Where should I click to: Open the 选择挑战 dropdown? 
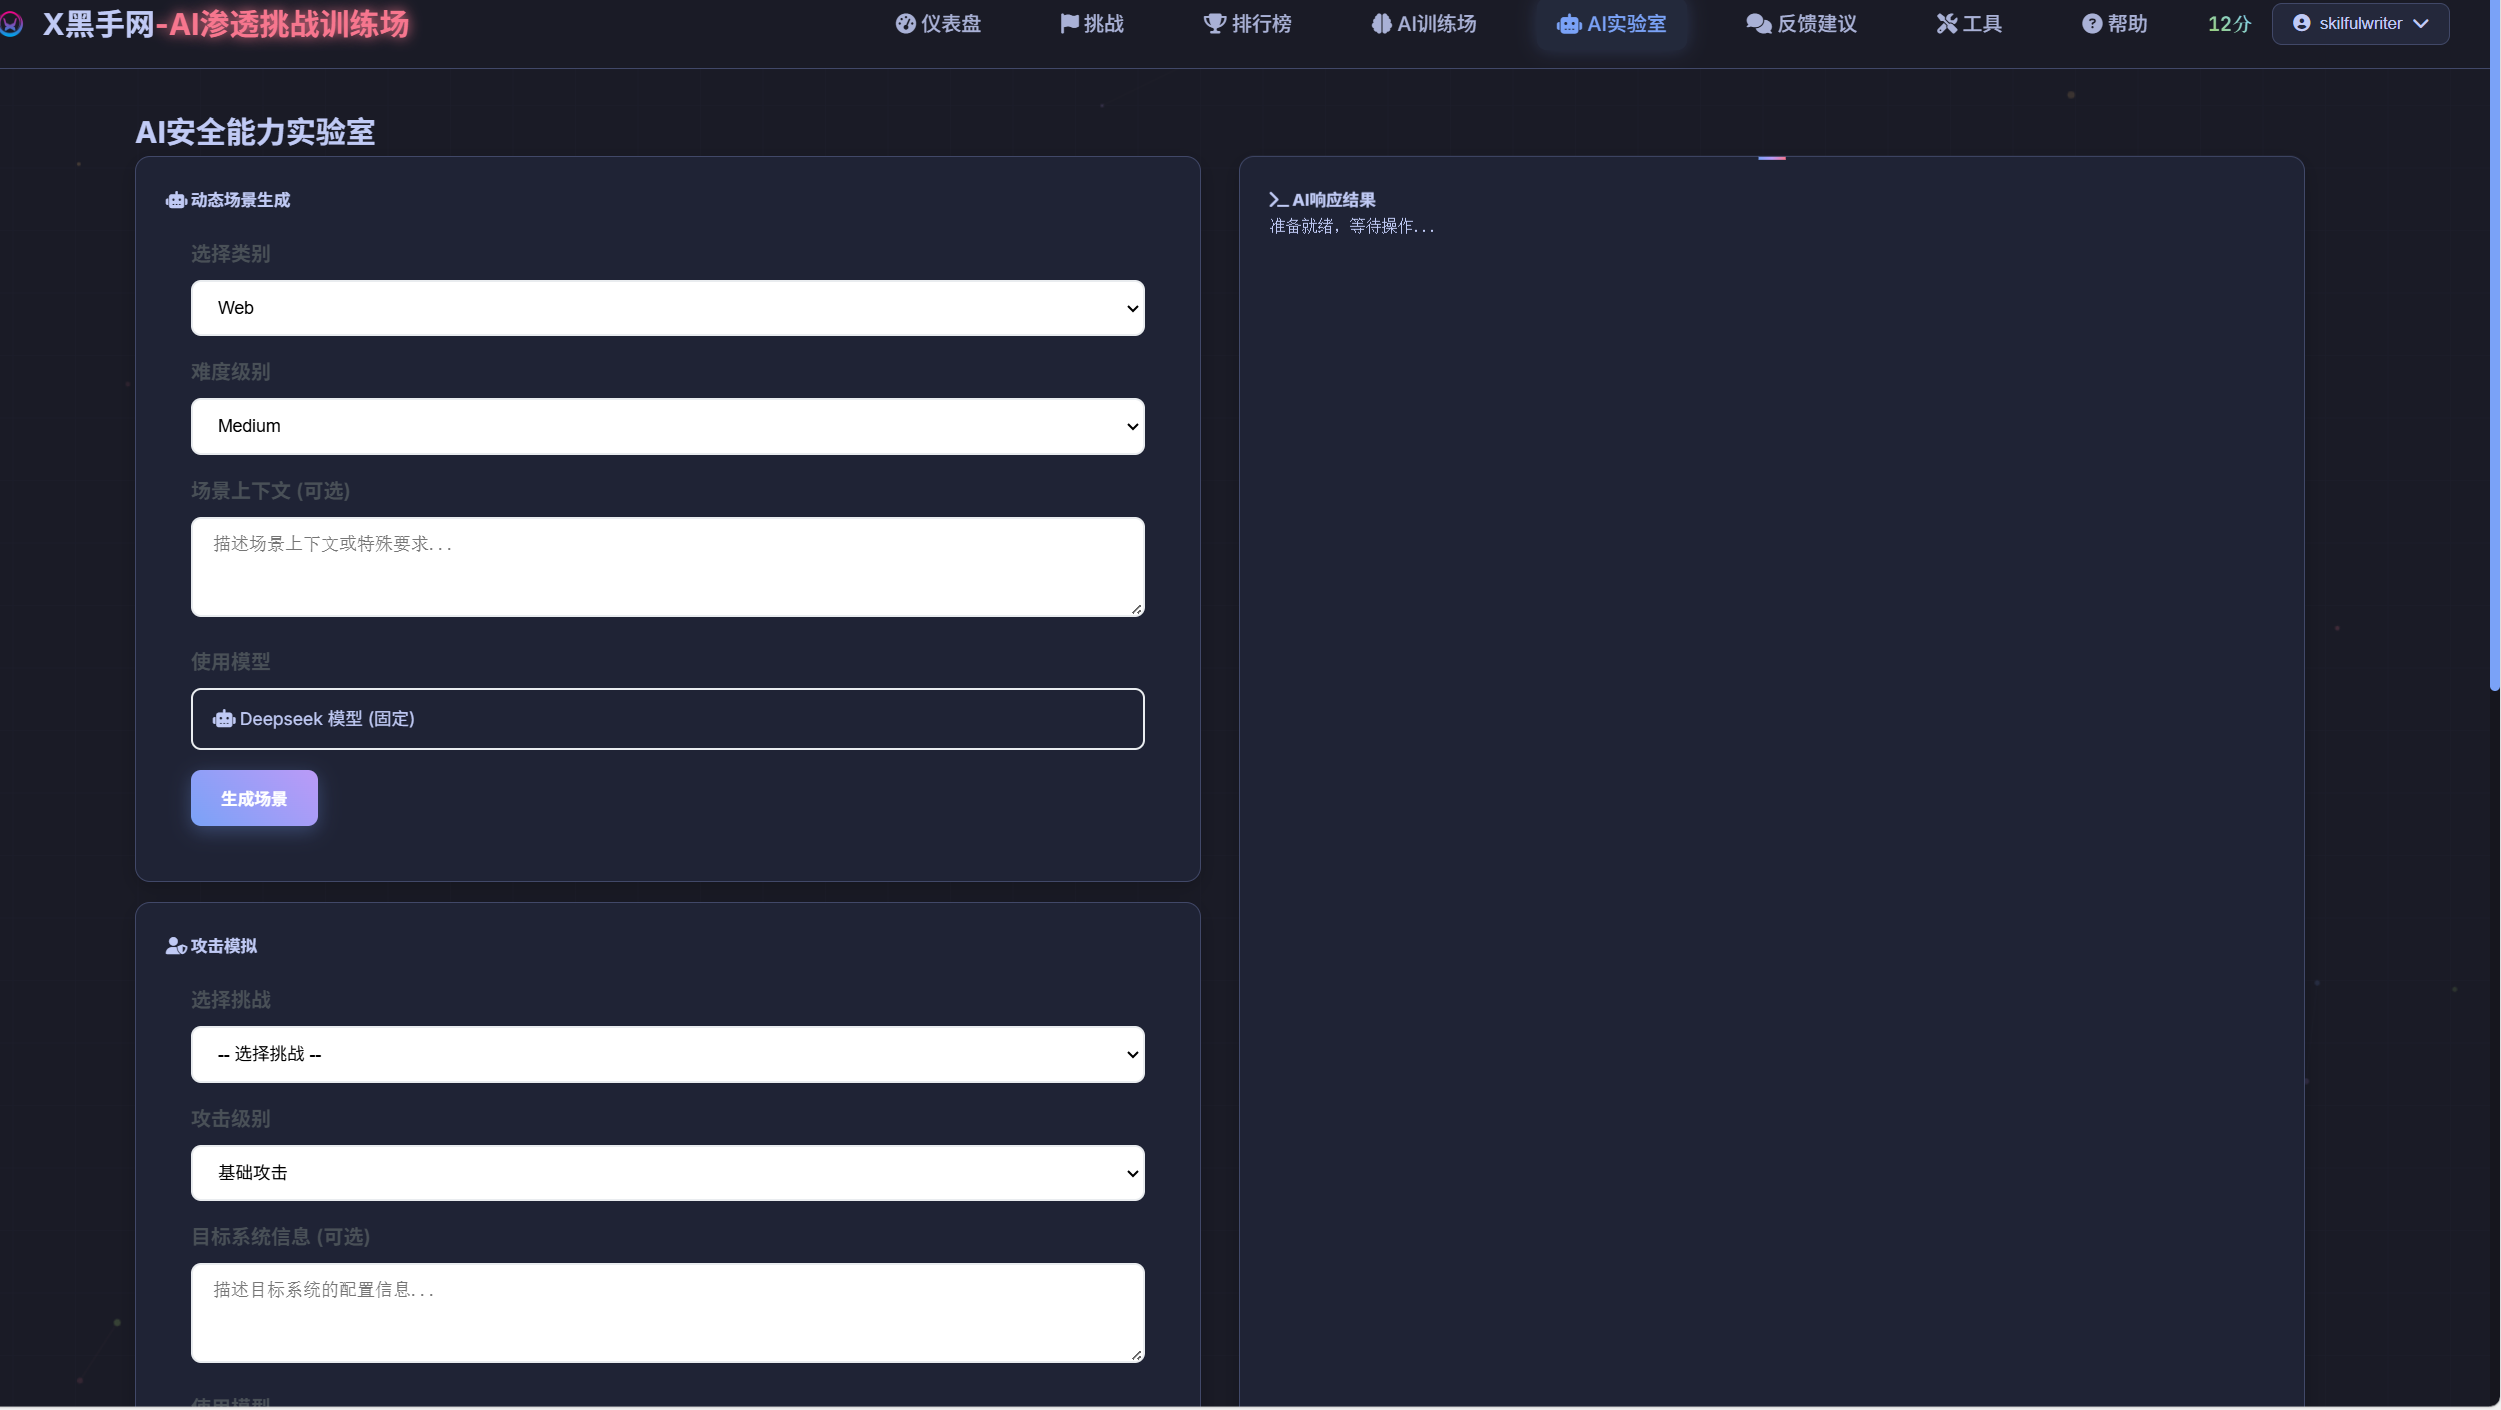667,1054
